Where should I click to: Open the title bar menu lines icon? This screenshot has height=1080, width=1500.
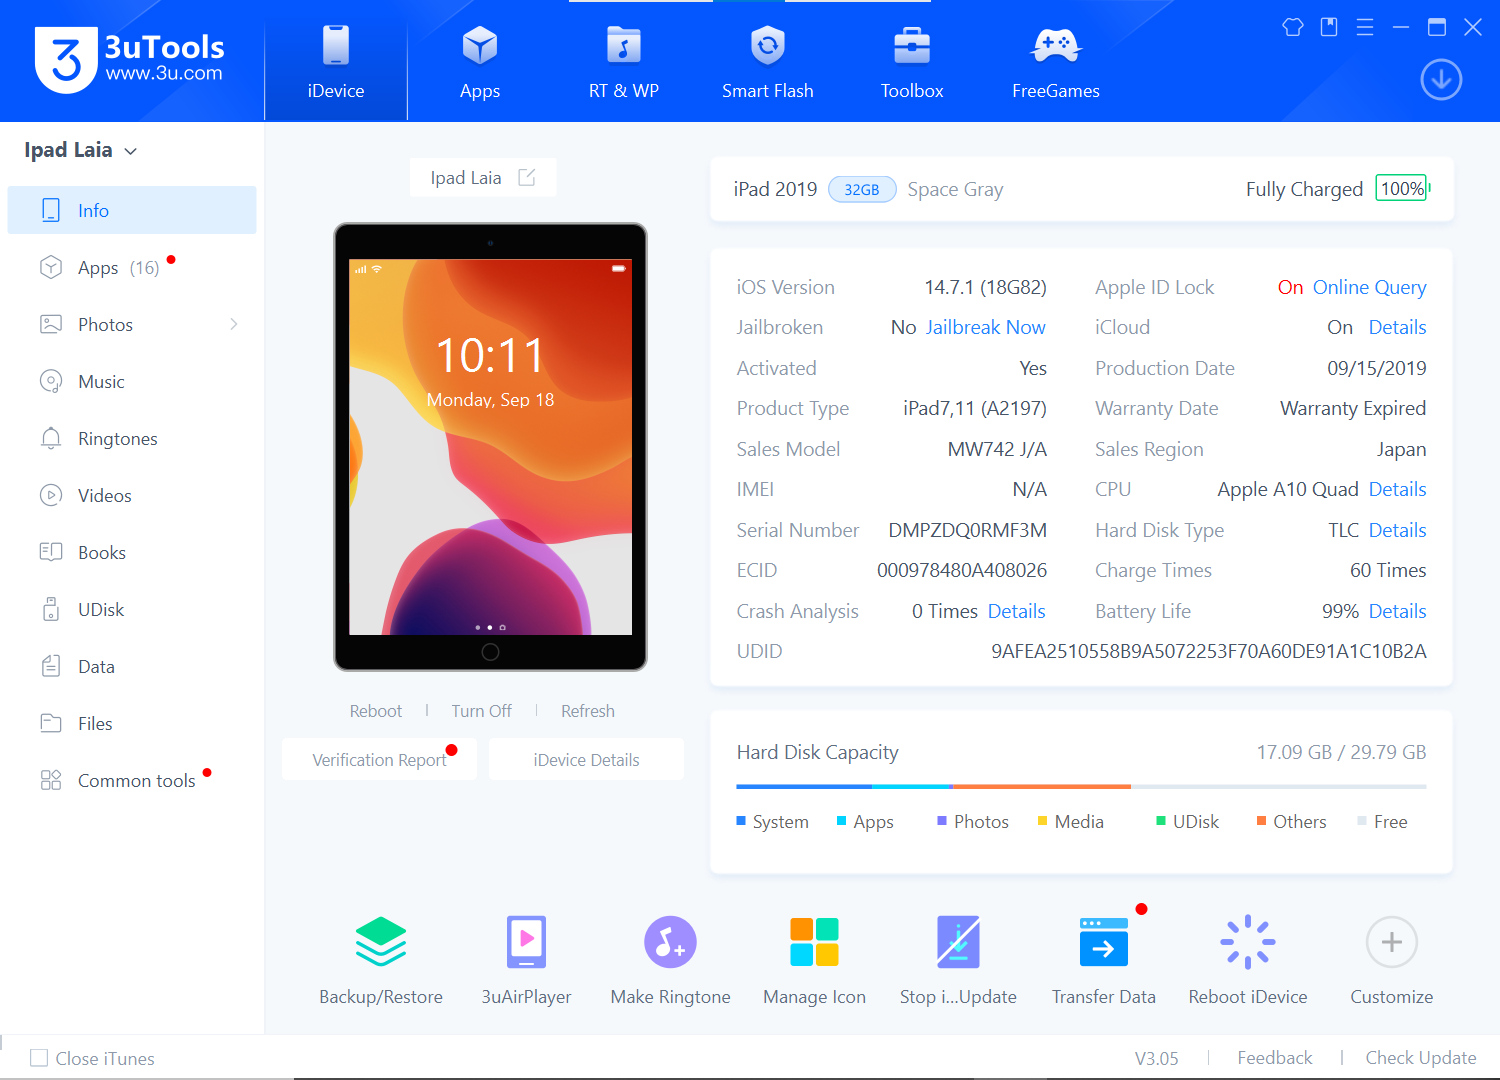coord(1365,27)
